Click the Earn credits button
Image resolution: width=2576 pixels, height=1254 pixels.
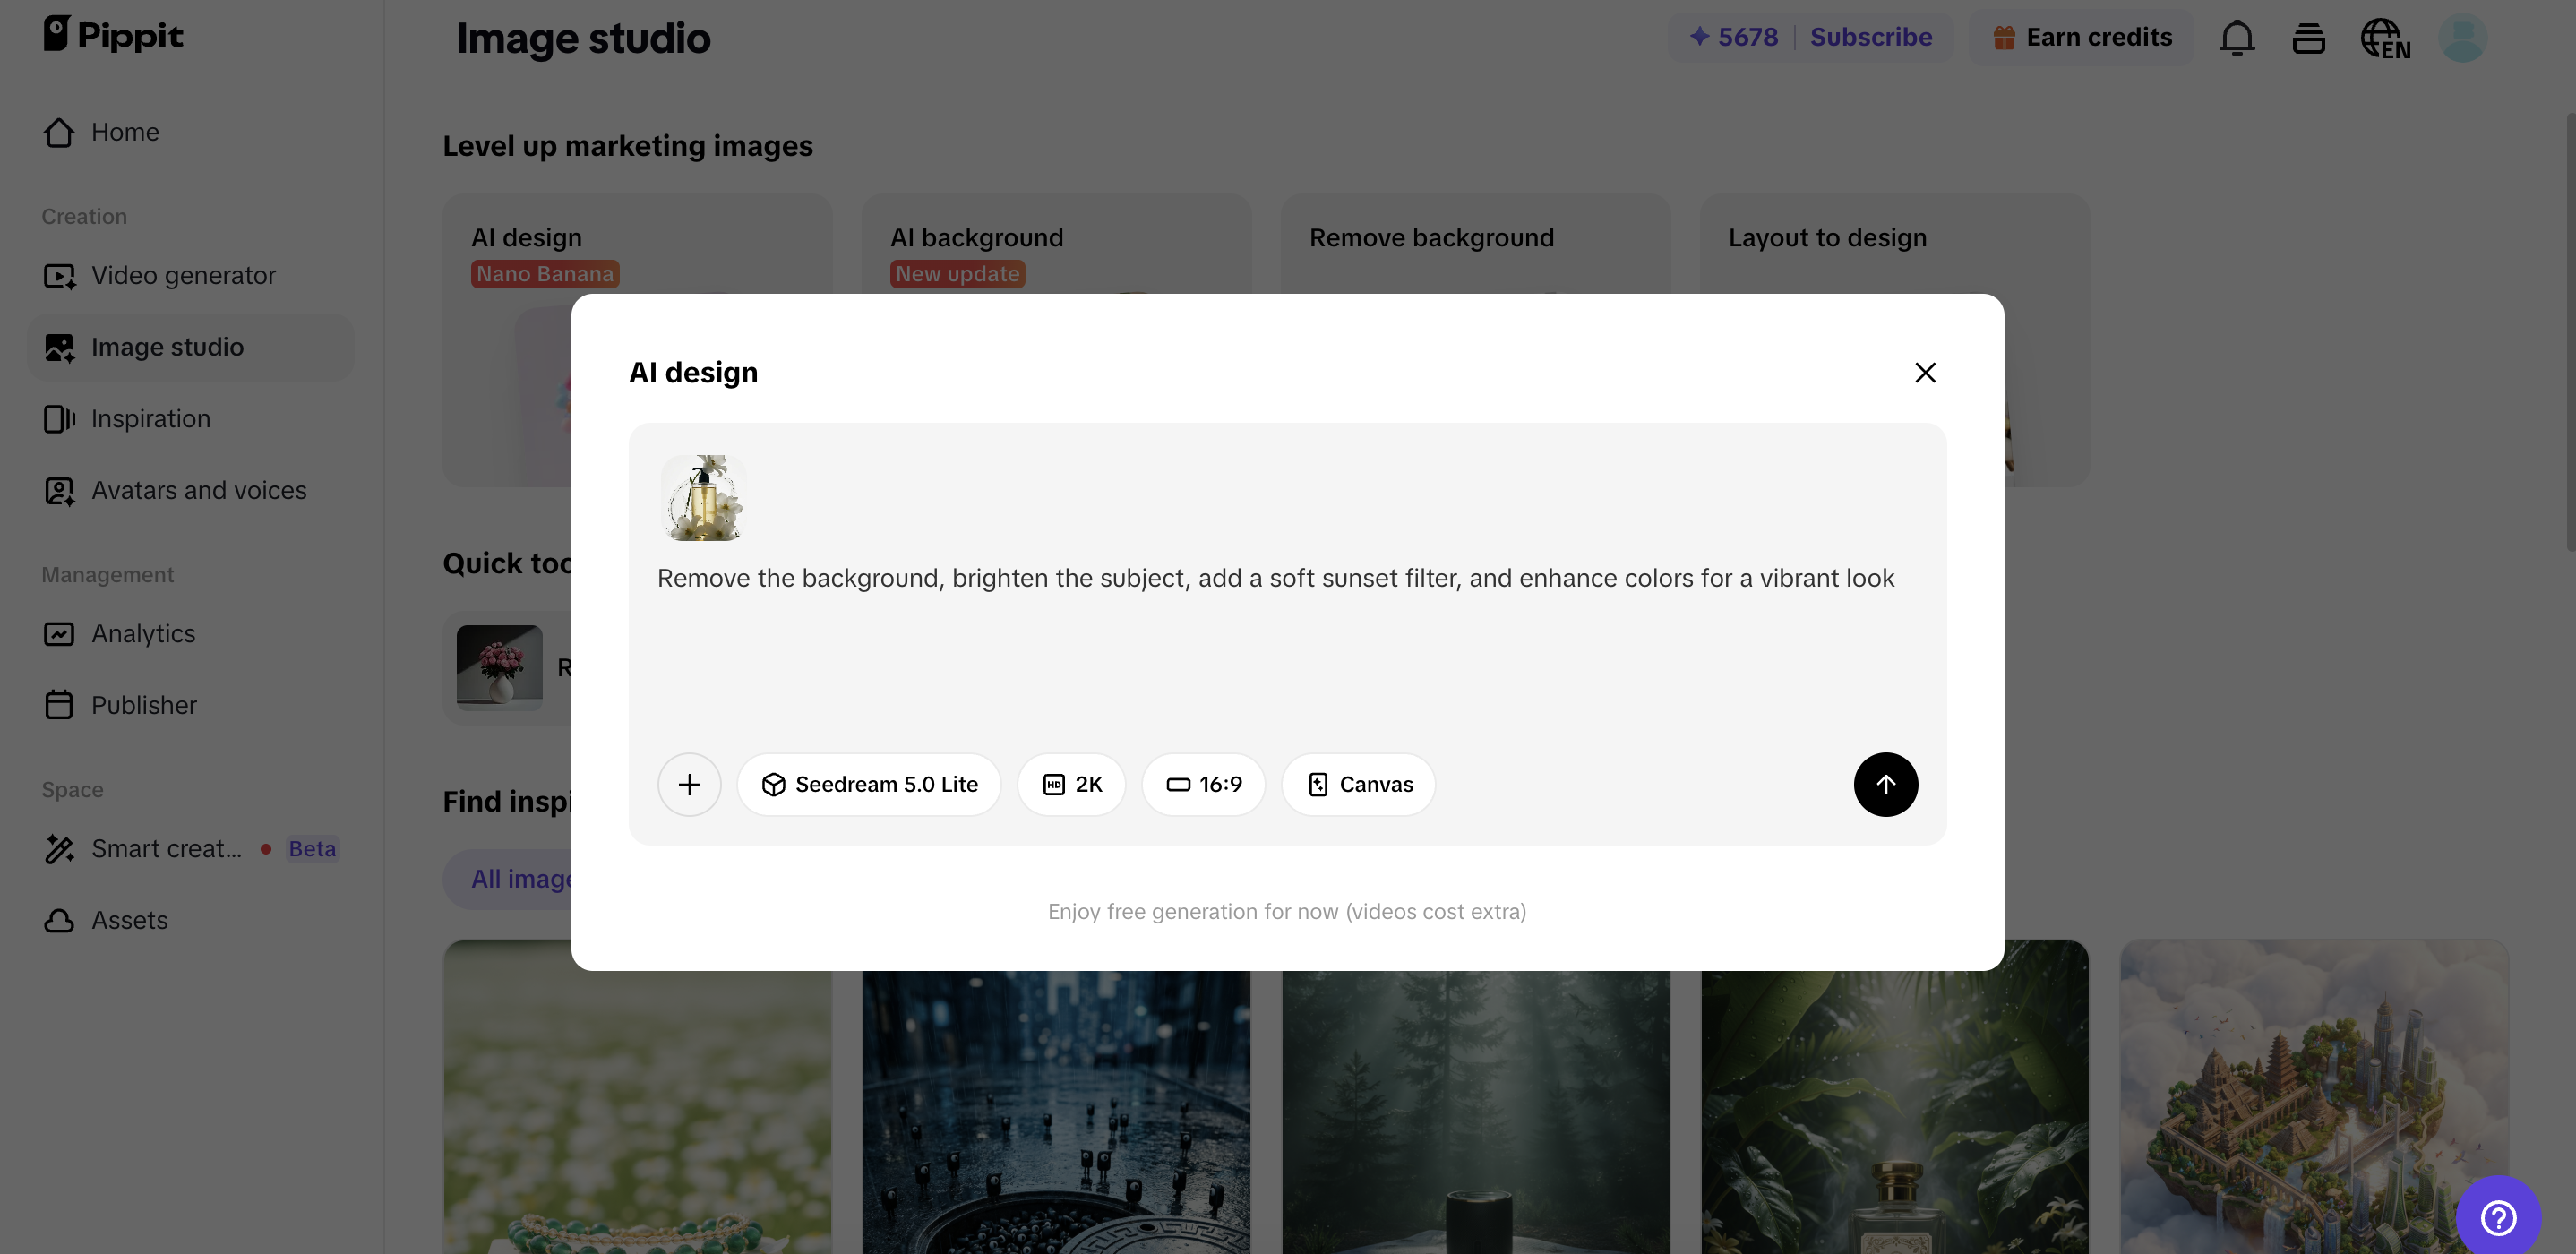click(x=2082, y=37)
